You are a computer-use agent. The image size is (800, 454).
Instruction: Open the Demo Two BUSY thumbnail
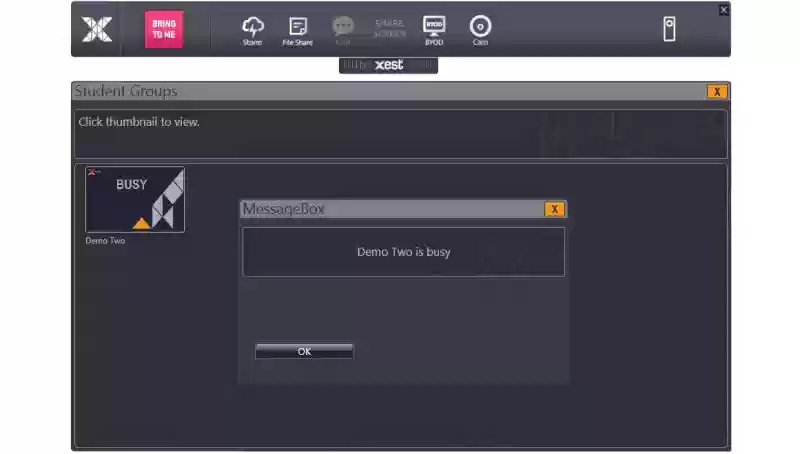click(135, 199)
